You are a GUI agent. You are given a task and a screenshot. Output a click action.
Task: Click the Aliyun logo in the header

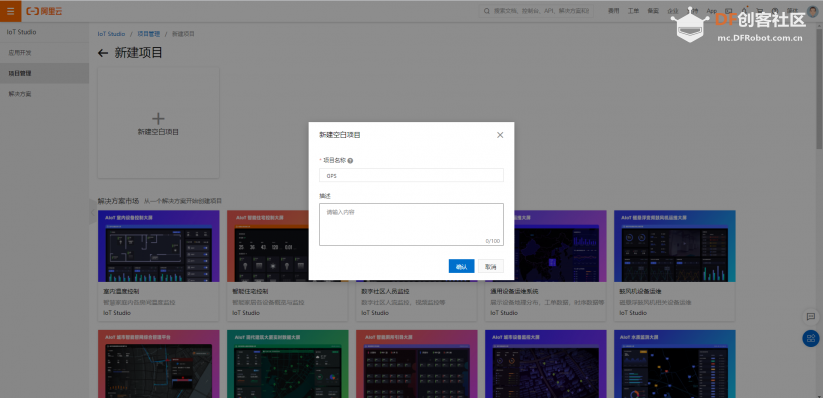pos(45,11)
